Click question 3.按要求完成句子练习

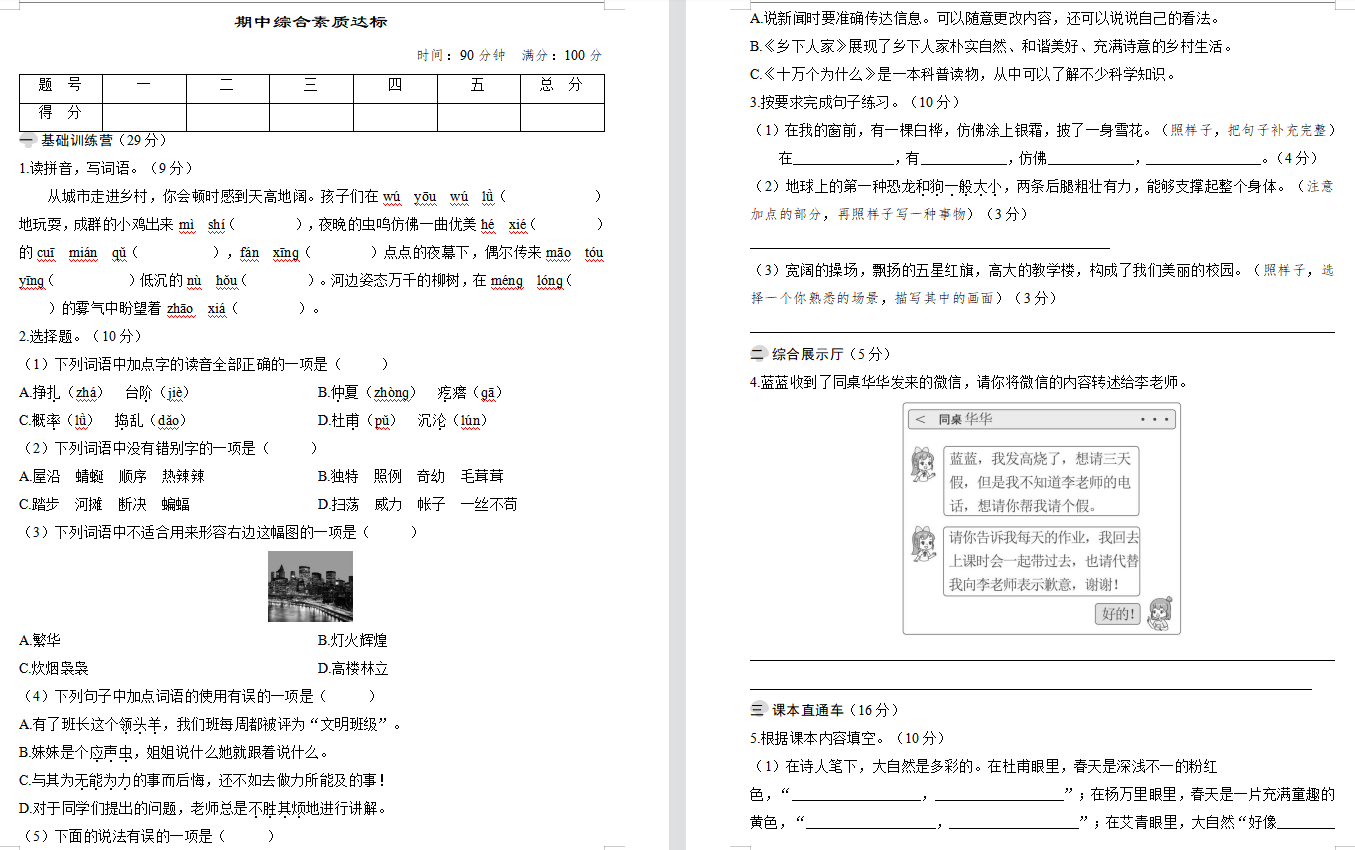(x=855, y=103)
